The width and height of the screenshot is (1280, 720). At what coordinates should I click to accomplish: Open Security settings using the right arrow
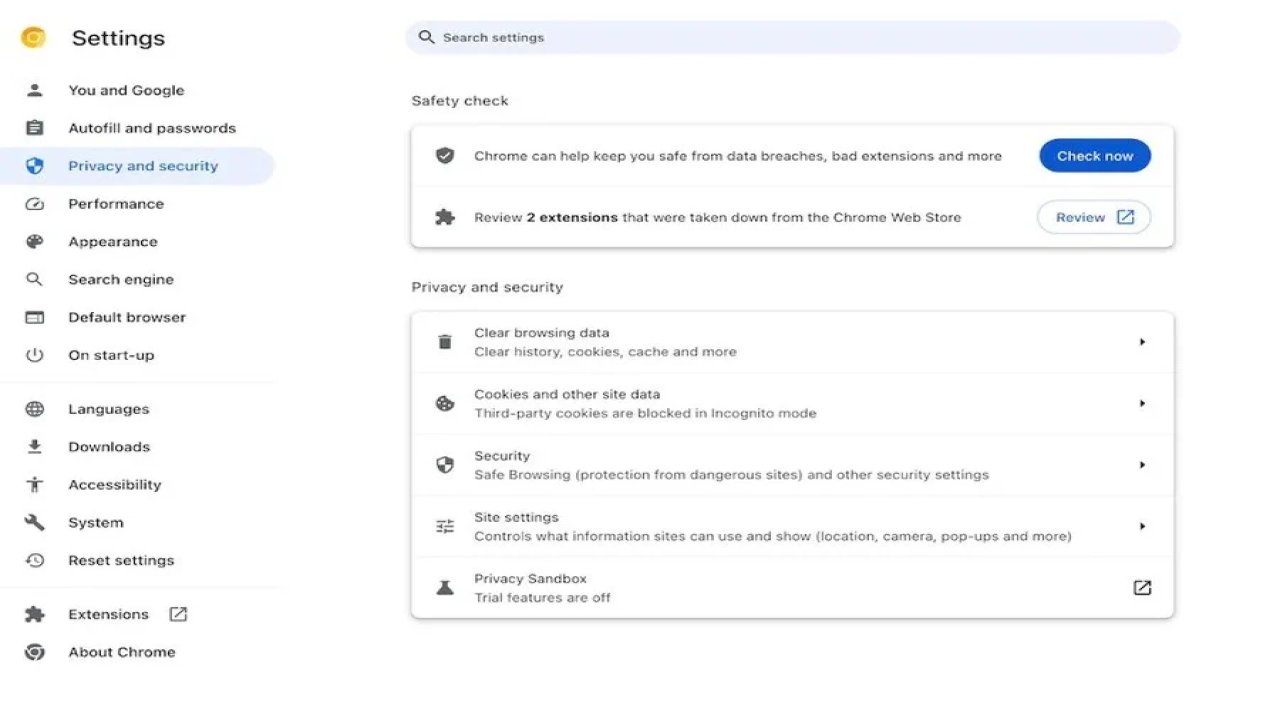point(1142,465)
